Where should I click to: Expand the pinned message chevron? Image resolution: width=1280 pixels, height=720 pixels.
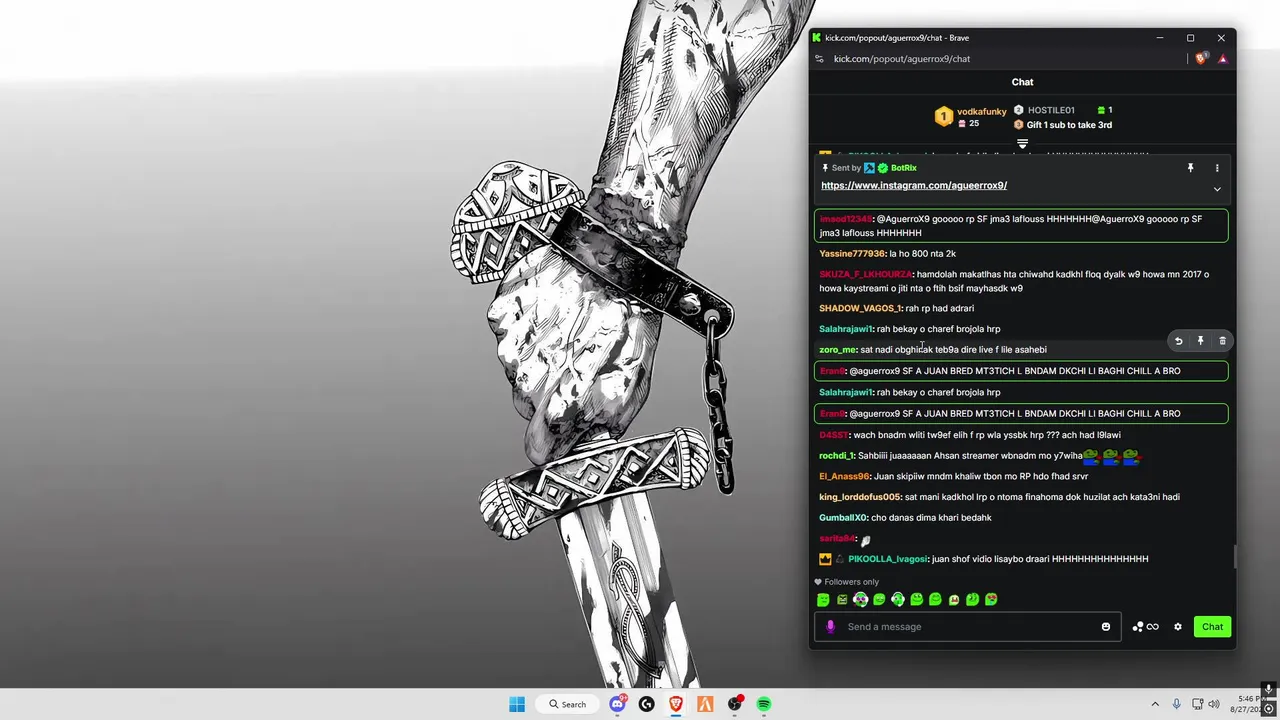1217,189
